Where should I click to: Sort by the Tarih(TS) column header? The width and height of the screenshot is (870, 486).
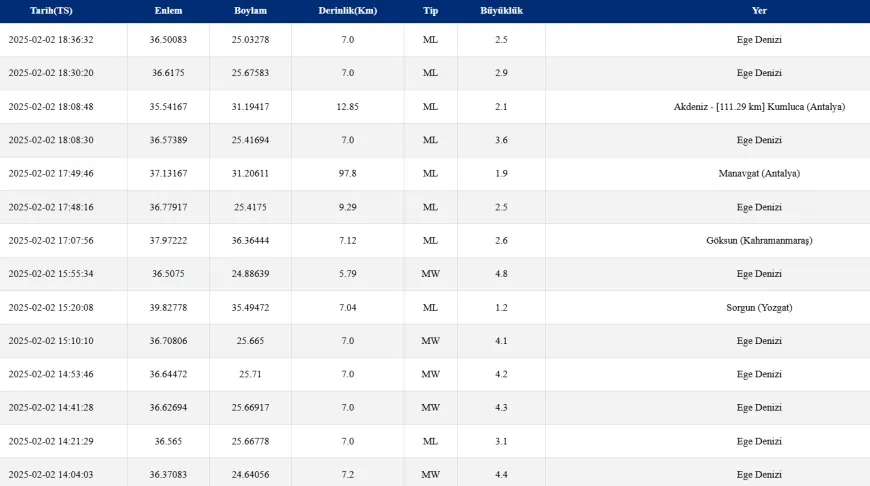pyautogui.click(x=51, y=11)
